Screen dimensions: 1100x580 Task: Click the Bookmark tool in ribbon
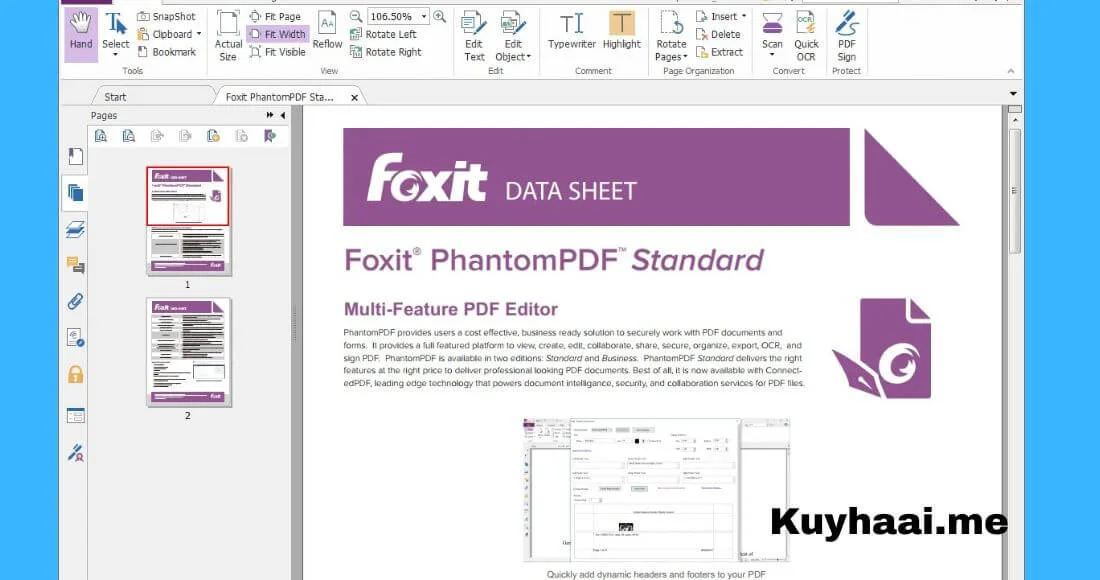click(x=166, y=52)
